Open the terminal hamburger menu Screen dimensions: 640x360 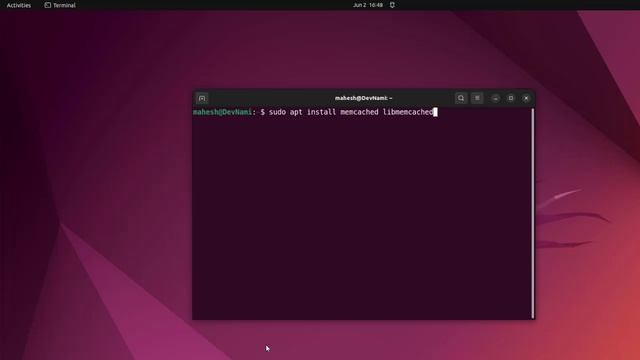(x=477, y=98)
